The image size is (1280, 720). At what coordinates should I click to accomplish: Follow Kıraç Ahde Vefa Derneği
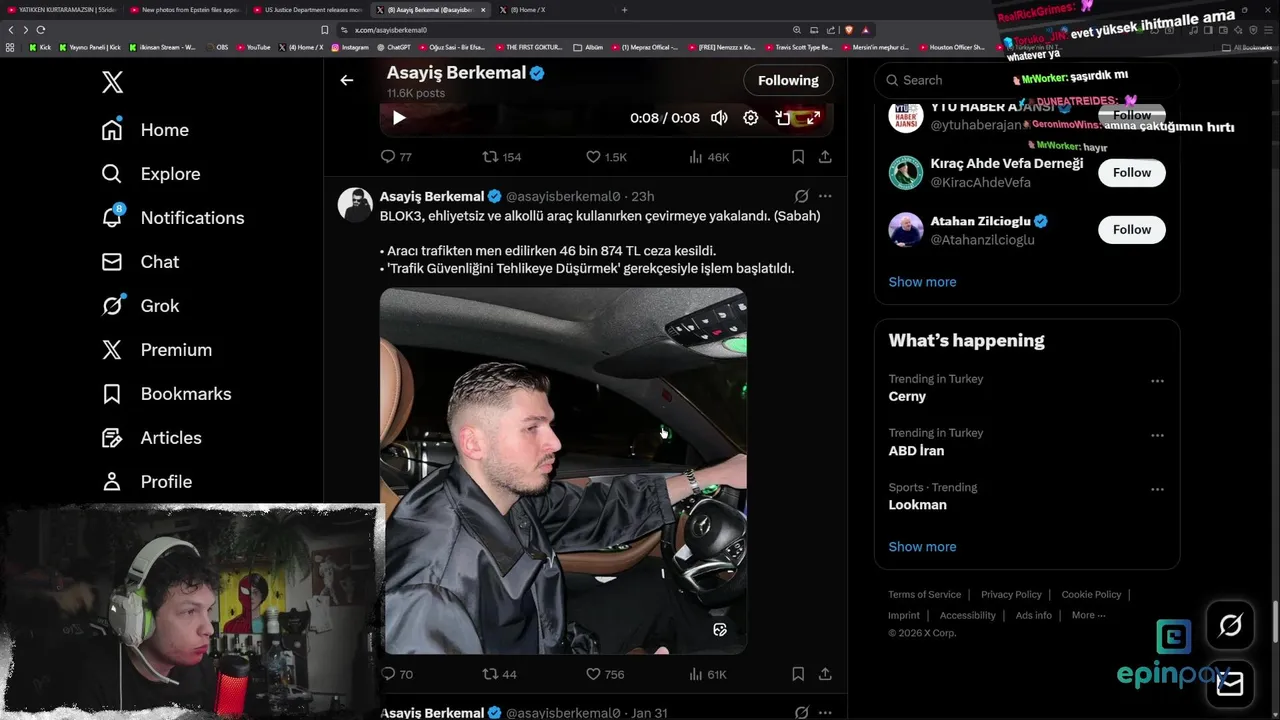coord(1132,173)
